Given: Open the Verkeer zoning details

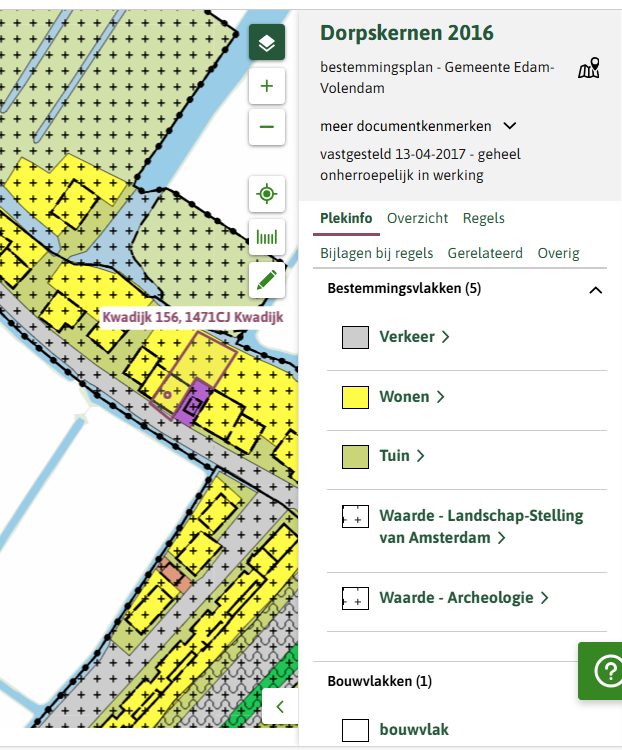Looking at the screenshot, I should 414,337.
